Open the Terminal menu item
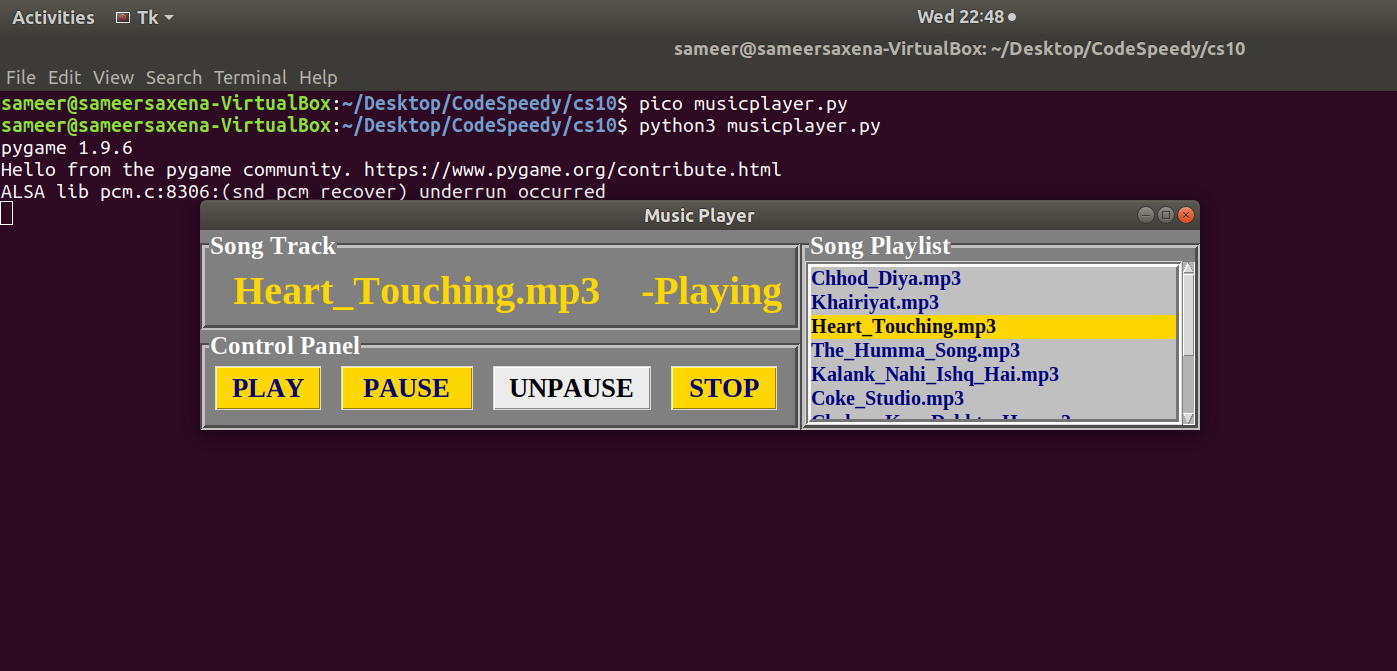The image size is (1397, 671). (x=250, y=77)
